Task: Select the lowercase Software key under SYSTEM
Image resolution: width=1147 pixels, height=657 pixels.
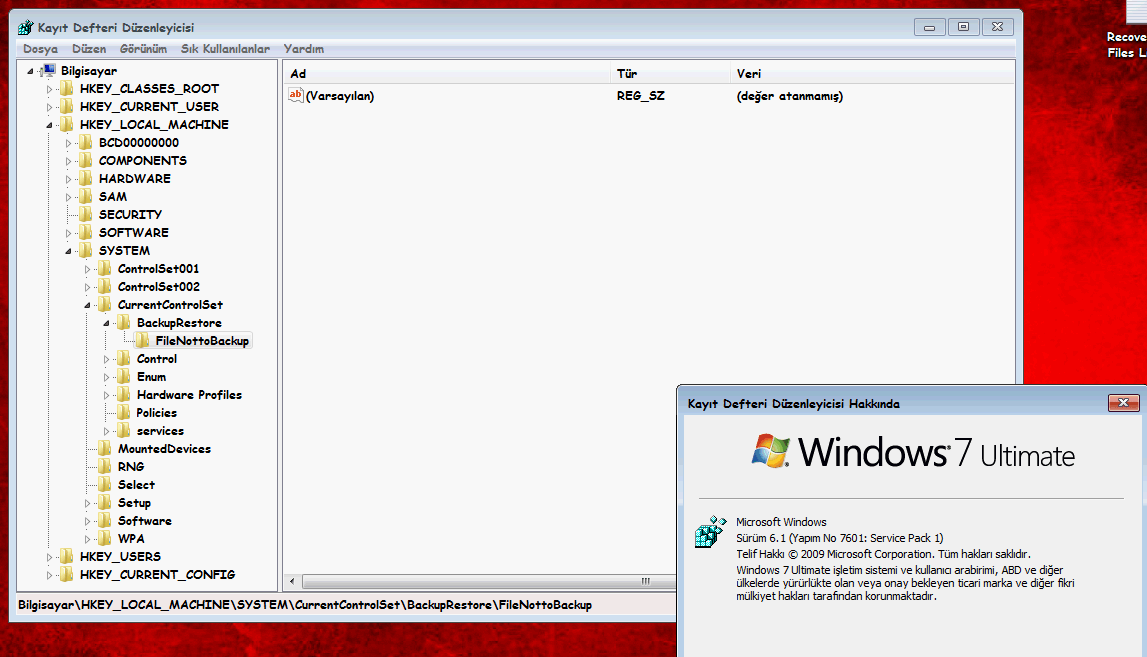Action: pyautogui.click(x=145, y=521)
